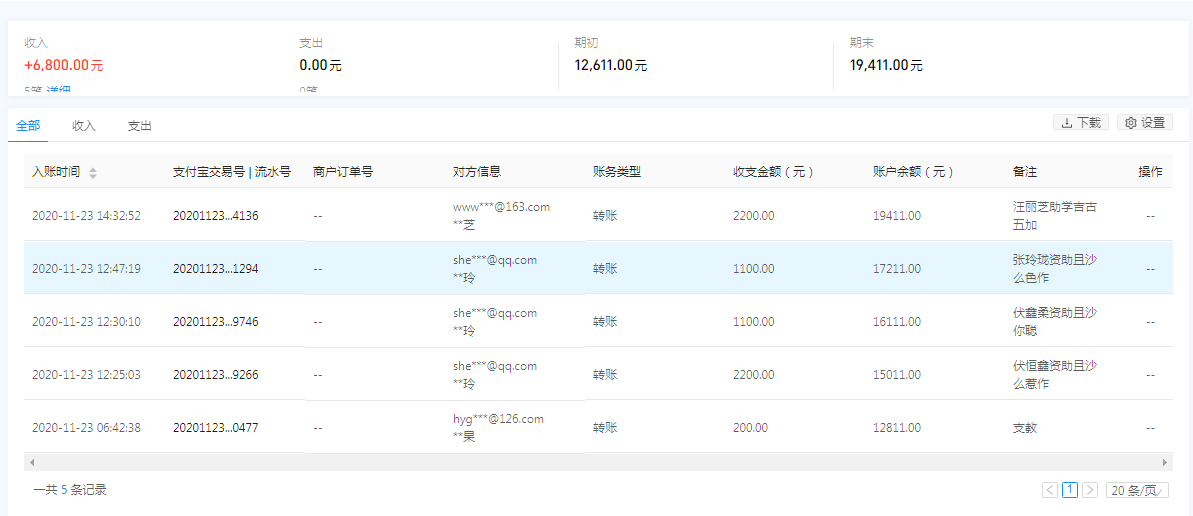The image size is (1193, 516).
Task: Click the horizontal scrollbar right arrow
Action: pyautogui.click(x=1165, y=463)
